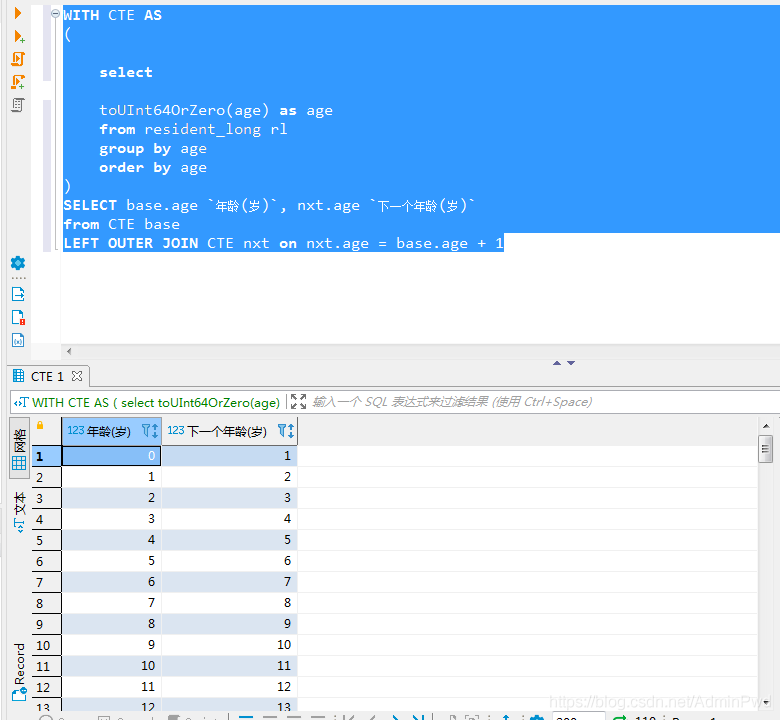Click the 'LEFT OUTER JOIN' keyword in editor
The image size is (780, 720).
tap(131, 243)
